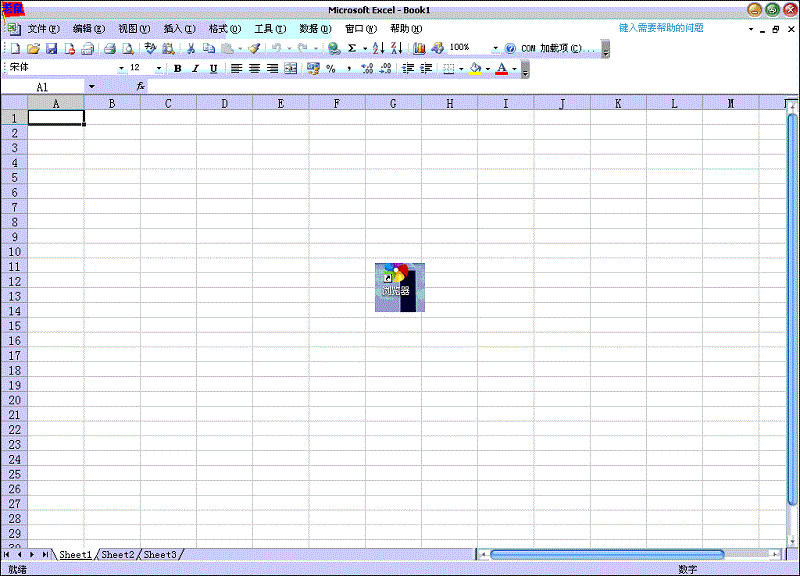Click the help question input box

pos(675,28)
